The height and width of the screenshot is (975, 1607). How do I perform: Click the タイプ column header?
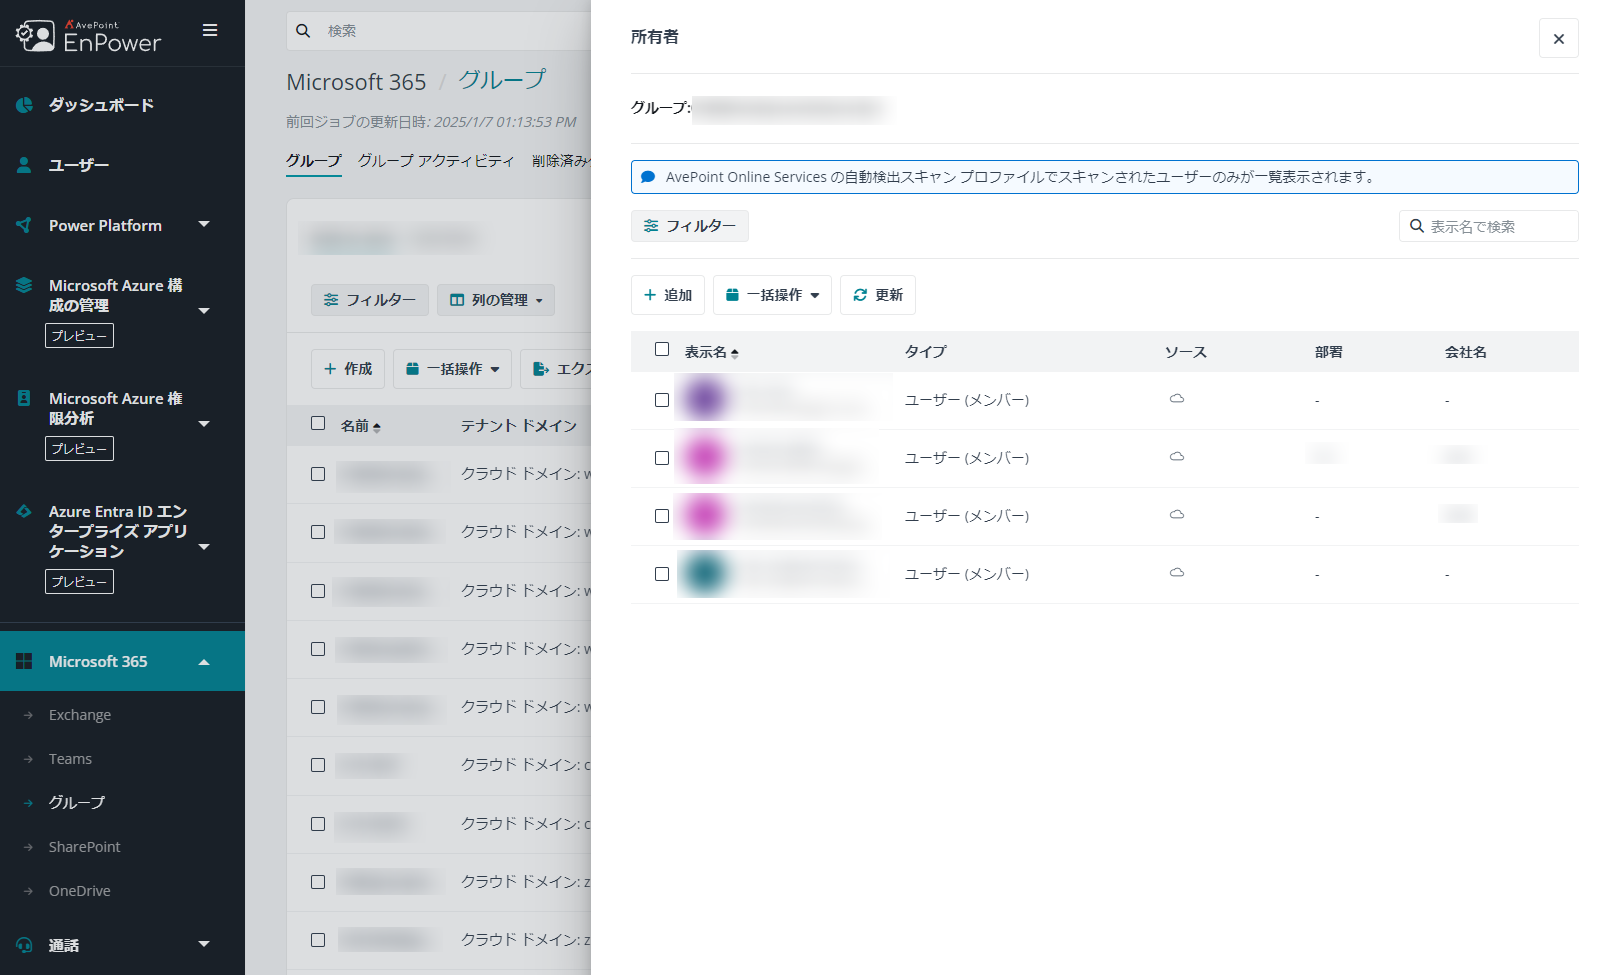tap(926, 352)
